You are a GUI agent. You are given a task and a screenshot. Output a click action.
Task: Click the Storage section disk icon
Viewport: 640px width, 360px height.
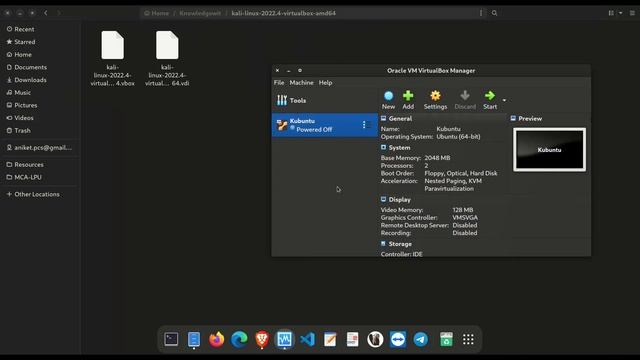383,244
